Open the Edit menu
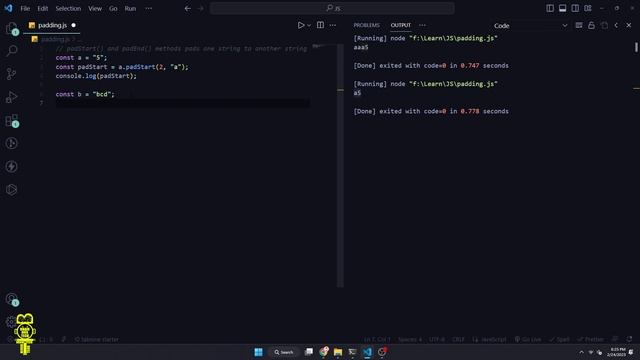Viewport: 640px width, 360px height. [42, 8]
